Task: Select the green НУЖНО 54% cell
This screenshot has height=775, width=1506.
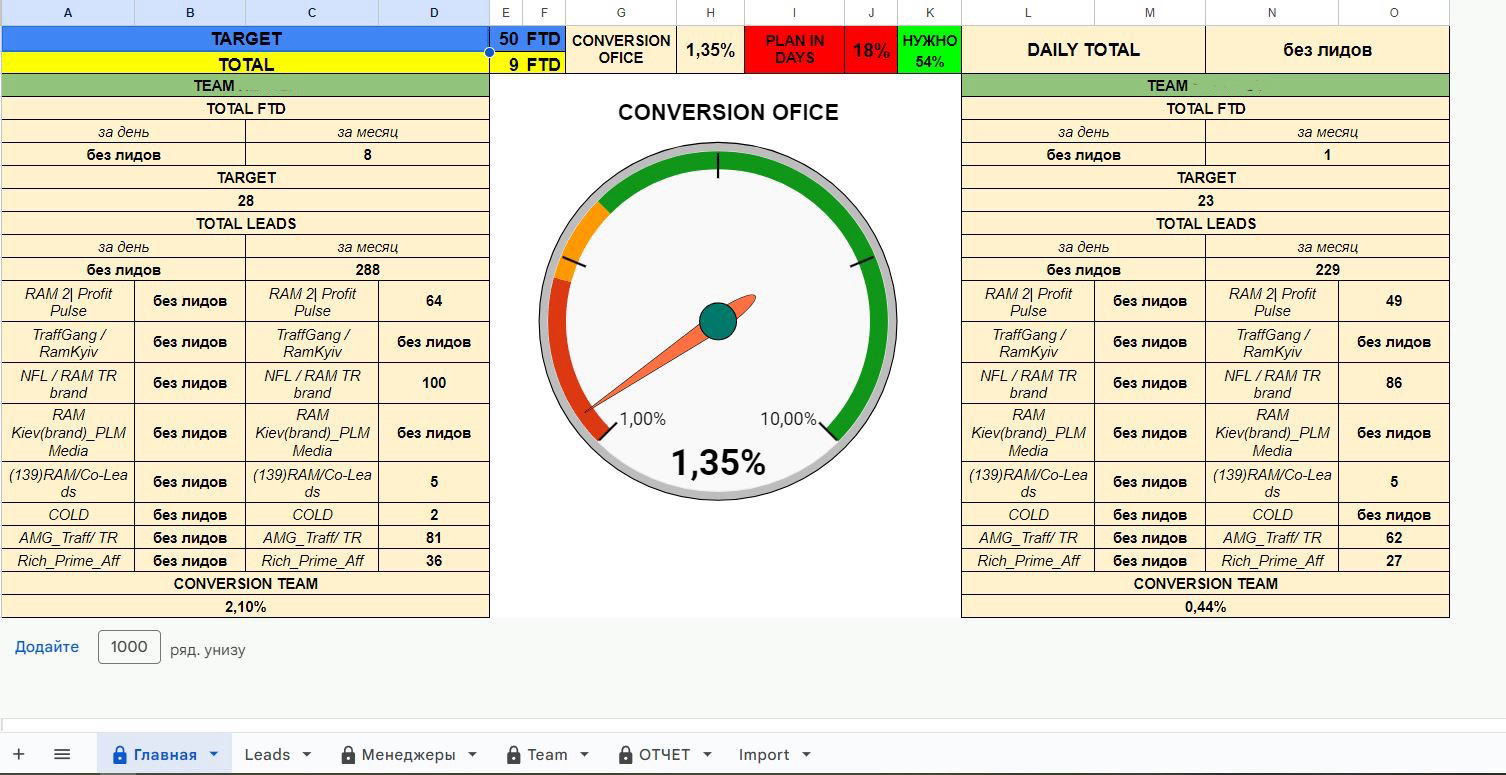Action: [x=930, y=50]
